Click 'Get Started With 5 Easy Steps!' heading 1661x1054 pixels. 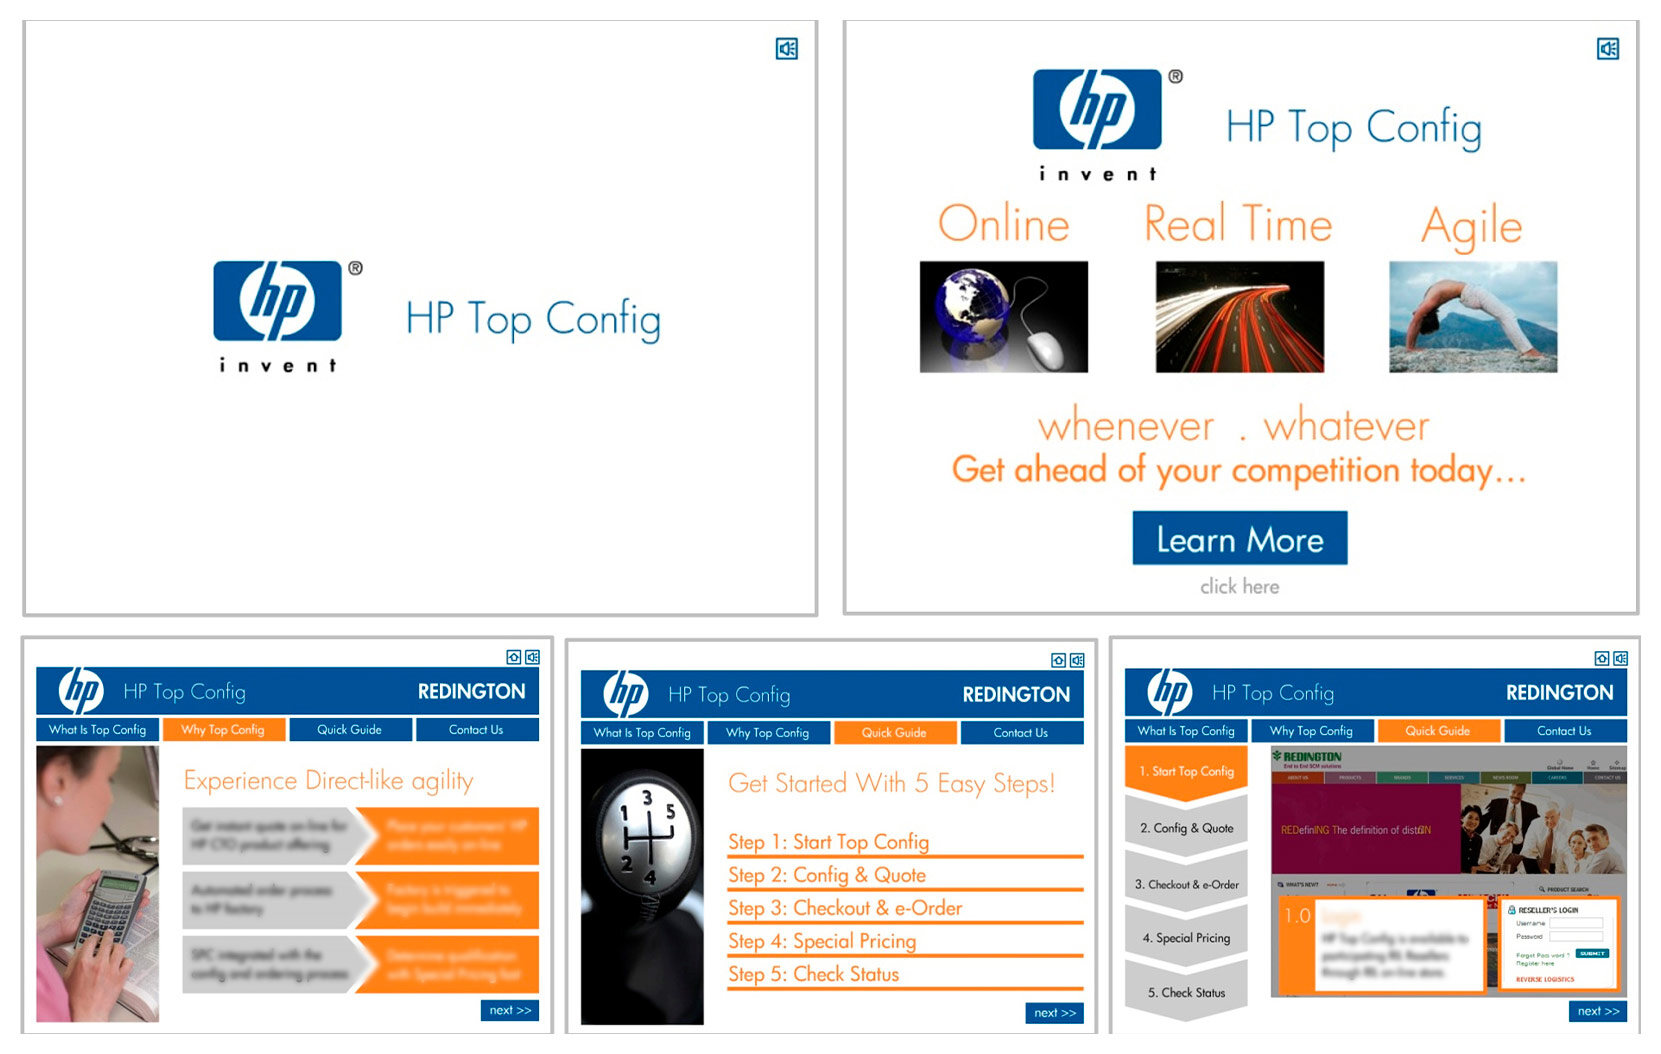pyautogui.click(x=892, y=783)
